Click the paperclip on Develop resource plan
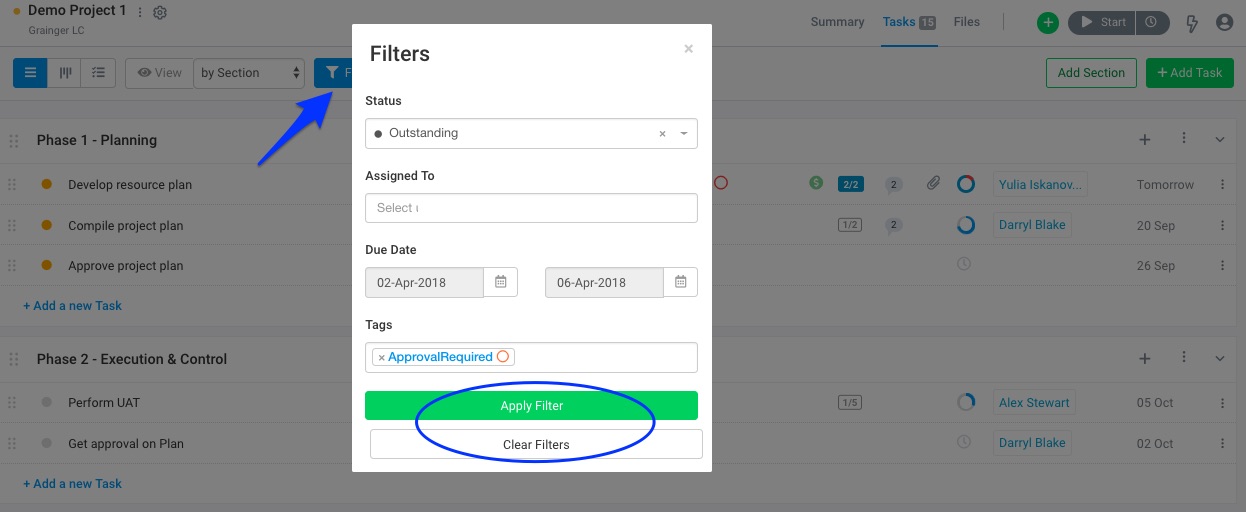 click(932, 183)
